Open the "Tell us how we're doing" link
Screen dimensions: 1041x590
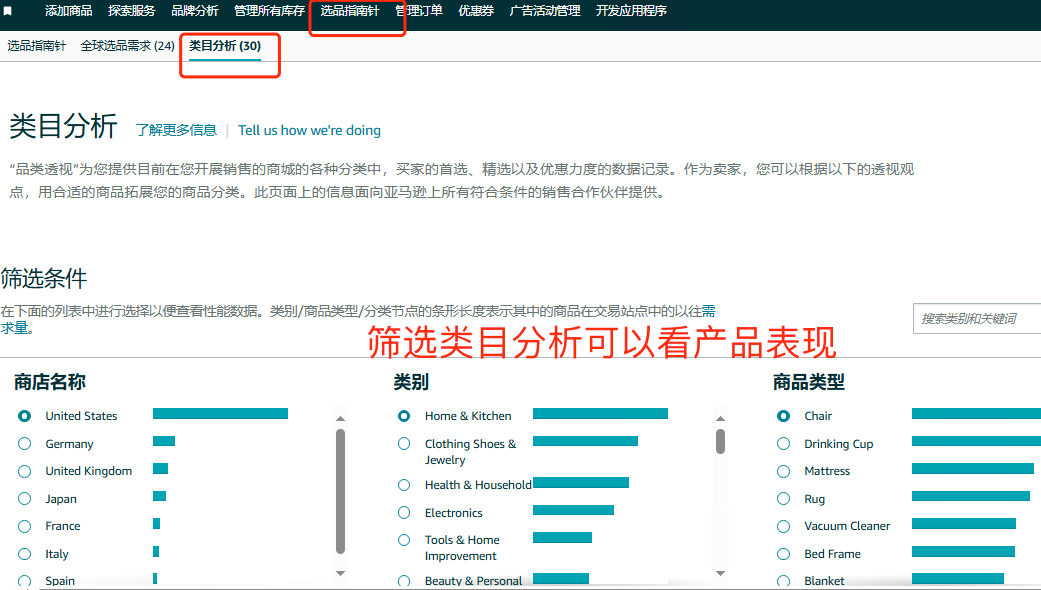point(310,130)
